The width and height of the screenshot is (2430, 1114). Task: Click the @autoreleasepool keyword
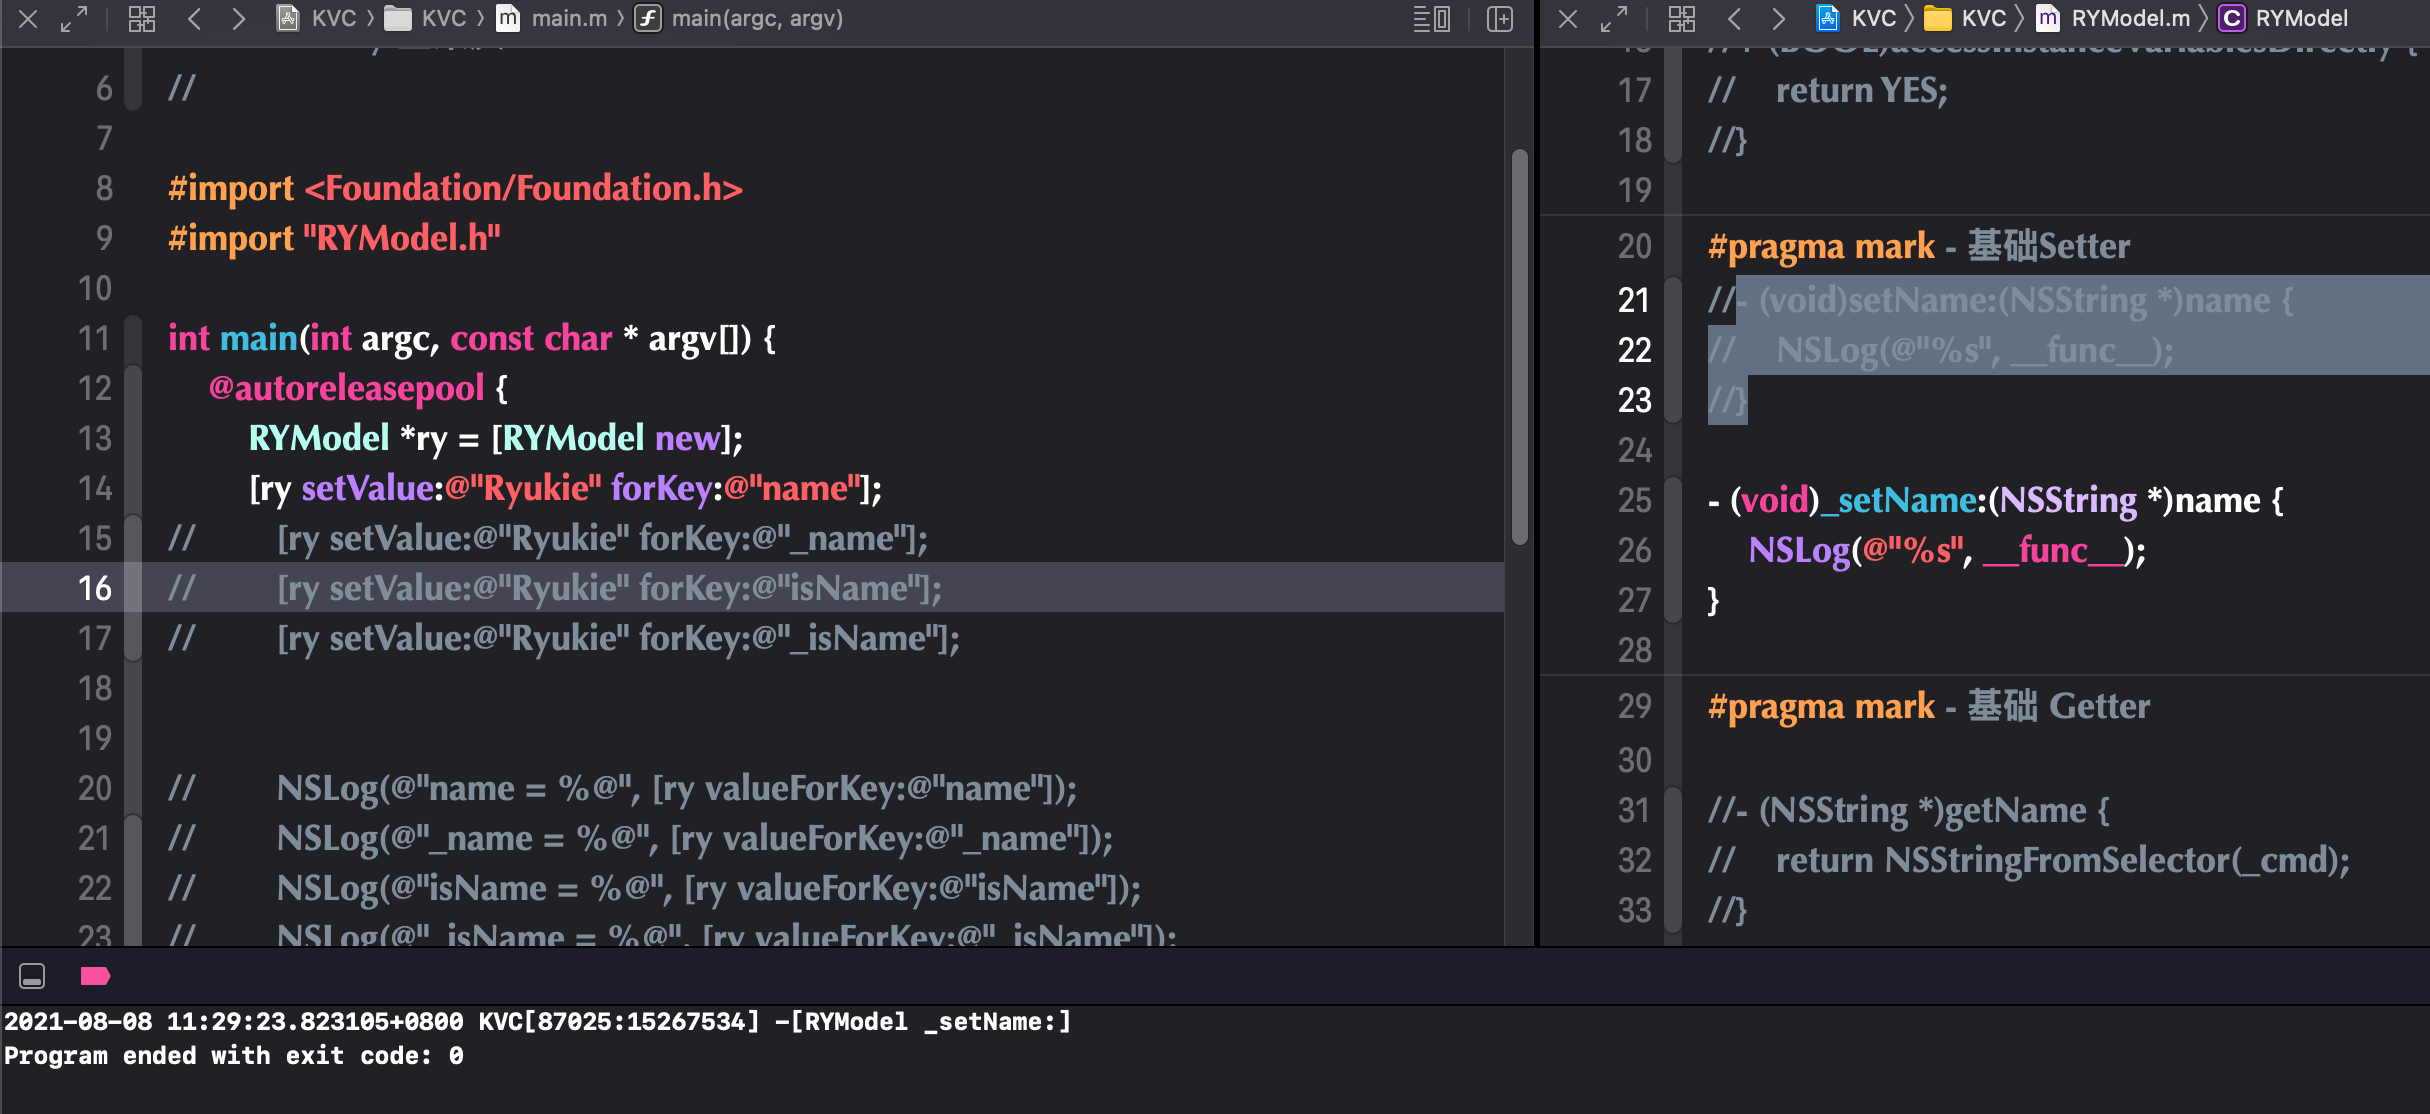coord(346,389)
